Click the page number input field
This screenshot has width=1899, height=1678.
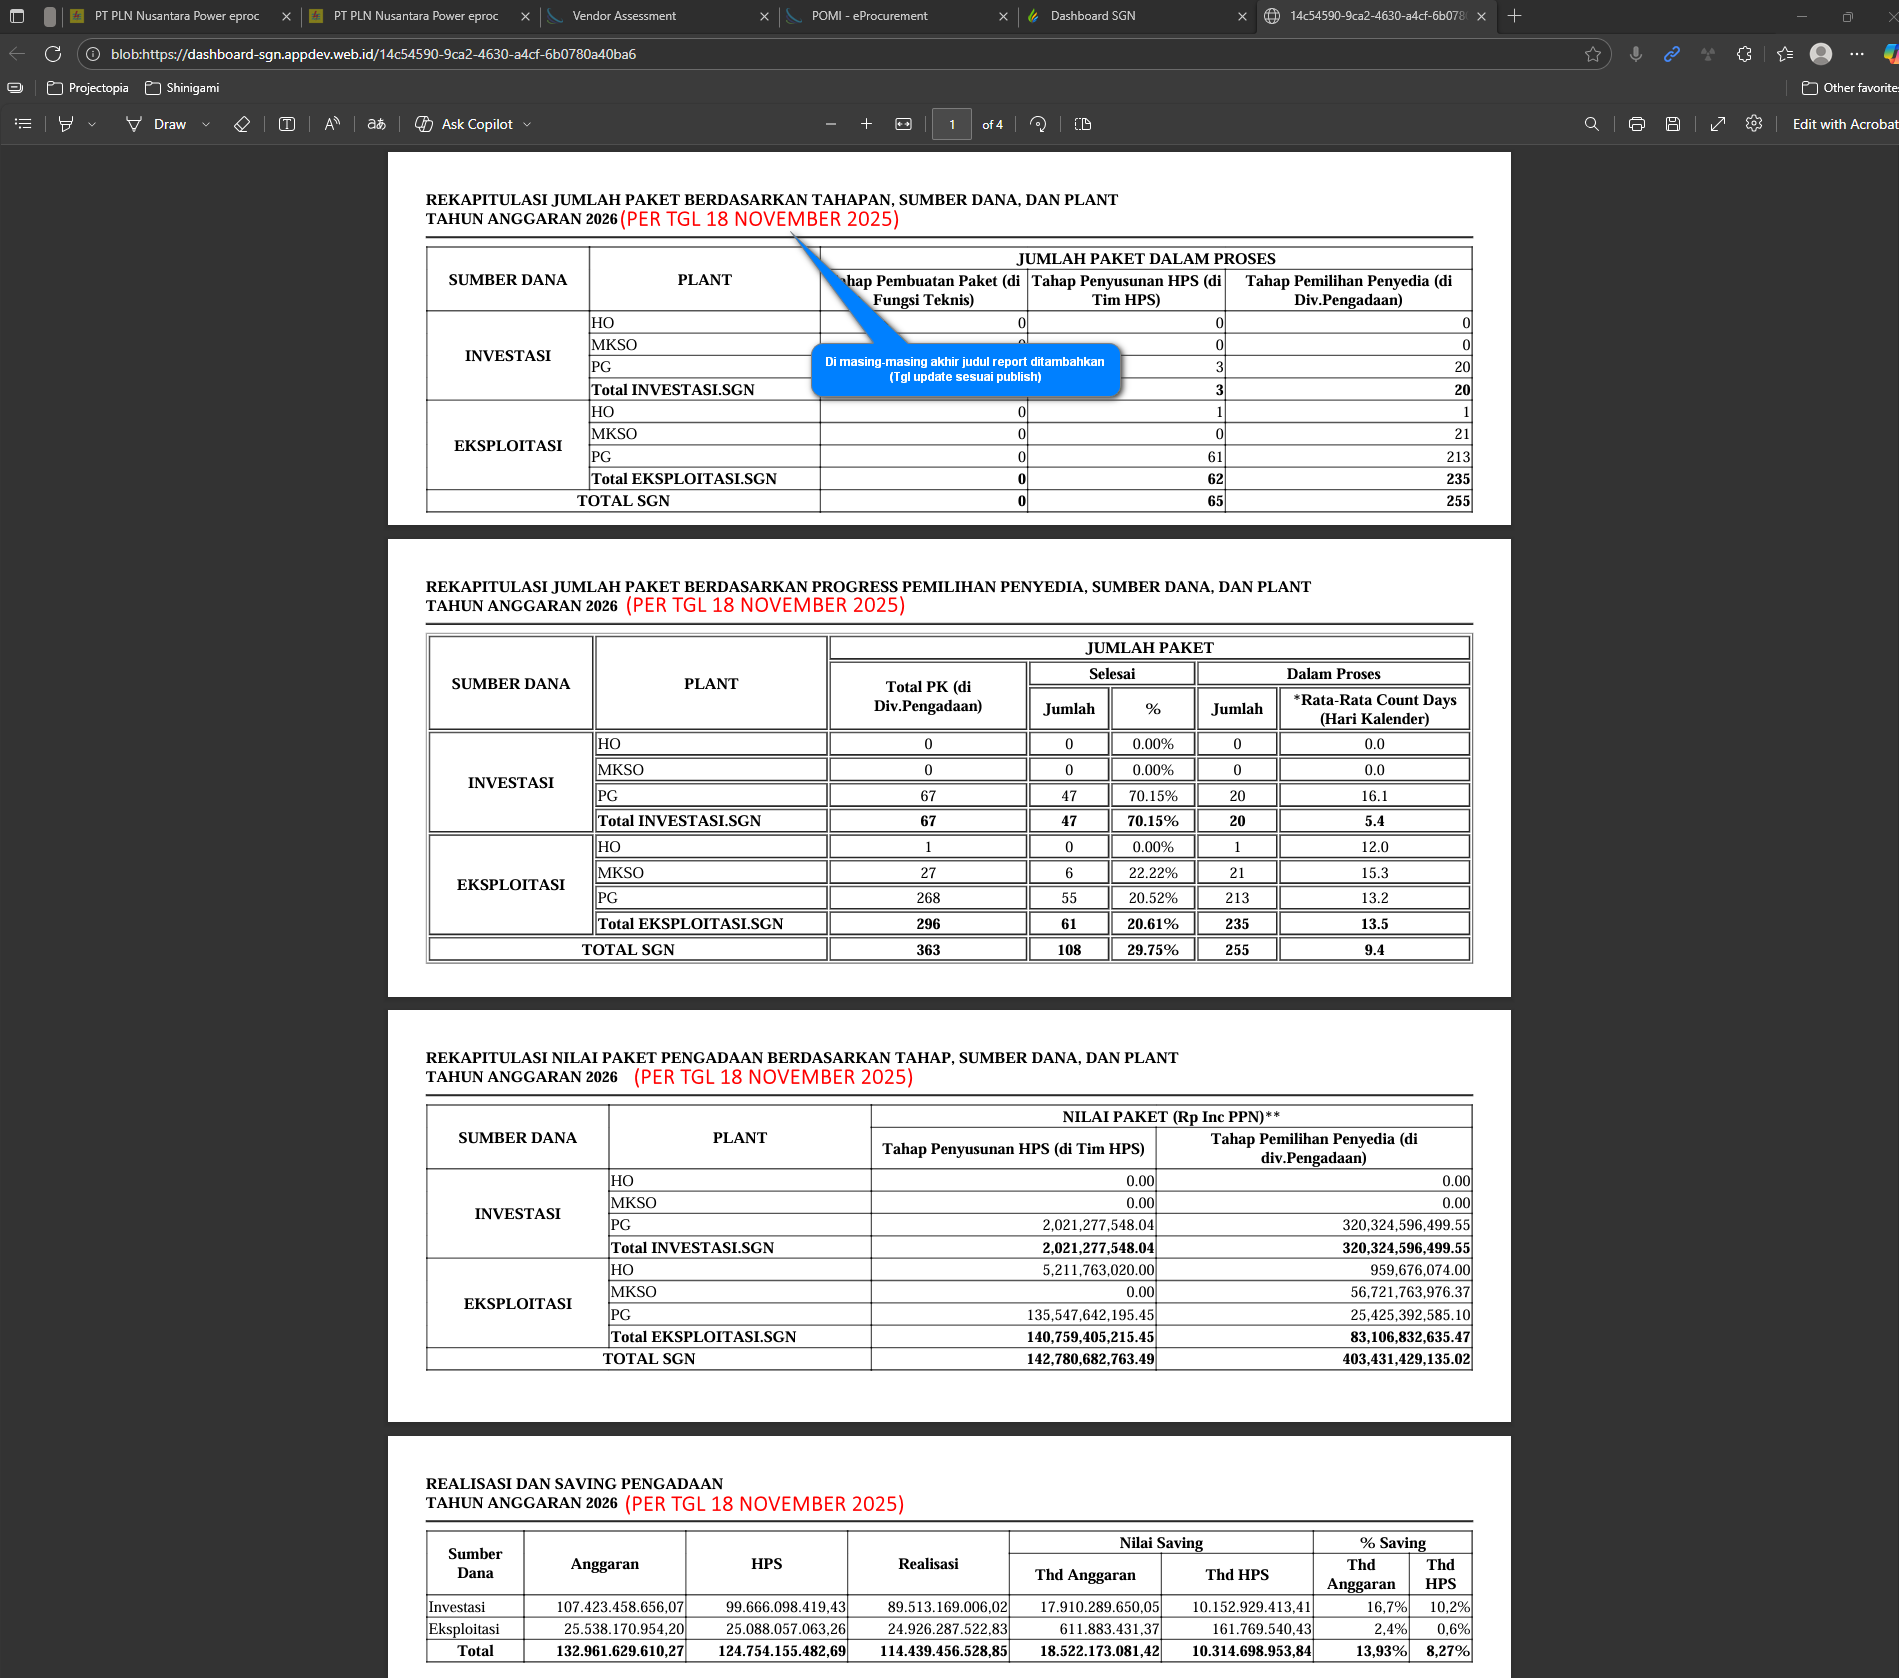coord(951,124)
